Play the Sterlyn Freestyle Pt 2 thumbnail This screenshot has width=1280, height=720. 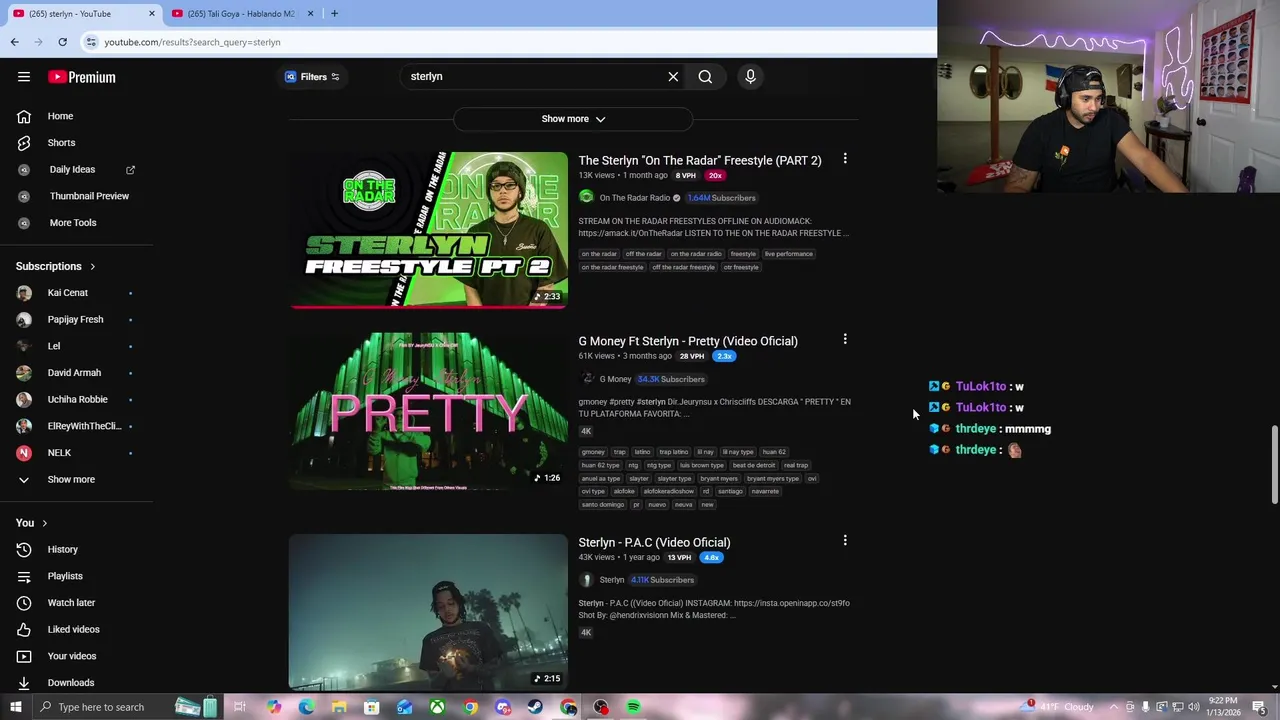(428, 230)
